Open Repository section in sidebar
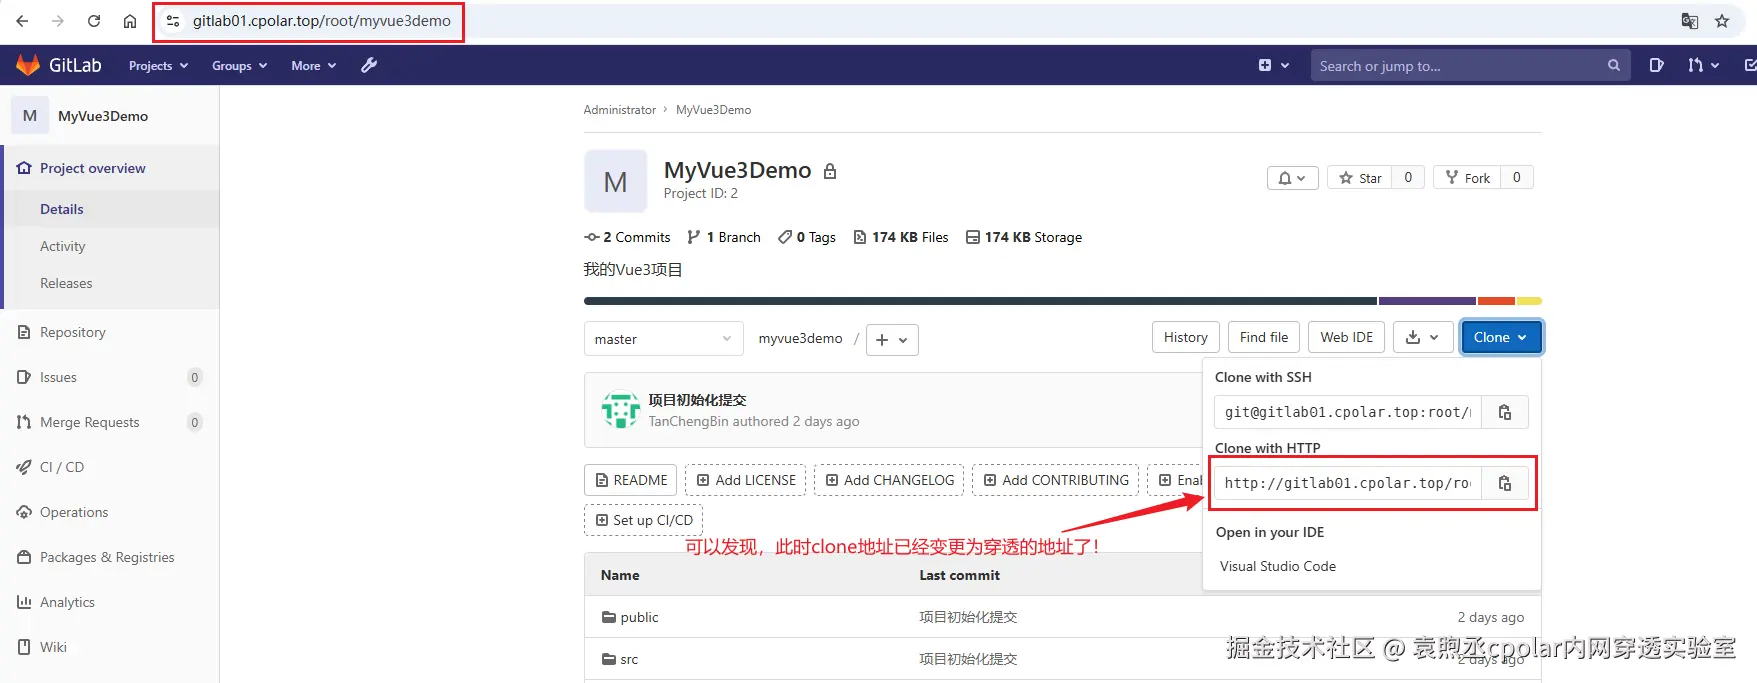The height and width of the screenshot is (683, 1757). pyautogui.click(x=109, y=332)
